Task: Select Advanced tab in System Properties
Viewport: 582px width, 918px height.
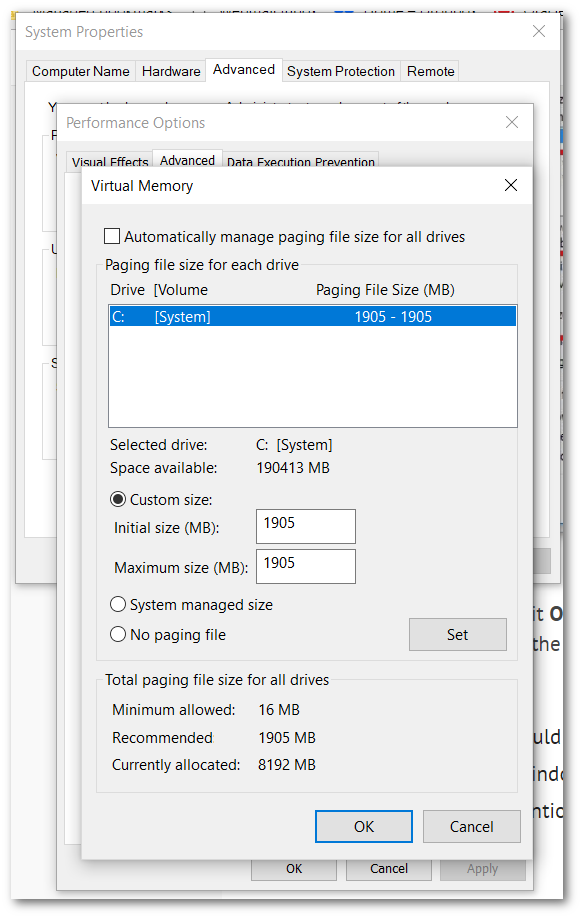Action: pyautogui.click(x=244, y=70)
